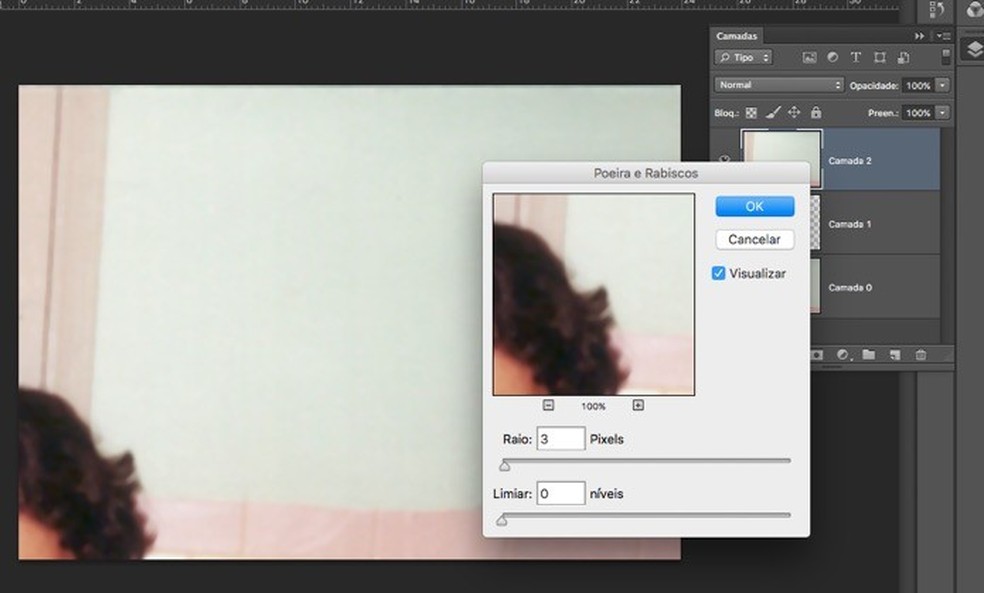Click the Limiar threshold input field
This screenshot has width=984, height=593.
click(561, 494)
